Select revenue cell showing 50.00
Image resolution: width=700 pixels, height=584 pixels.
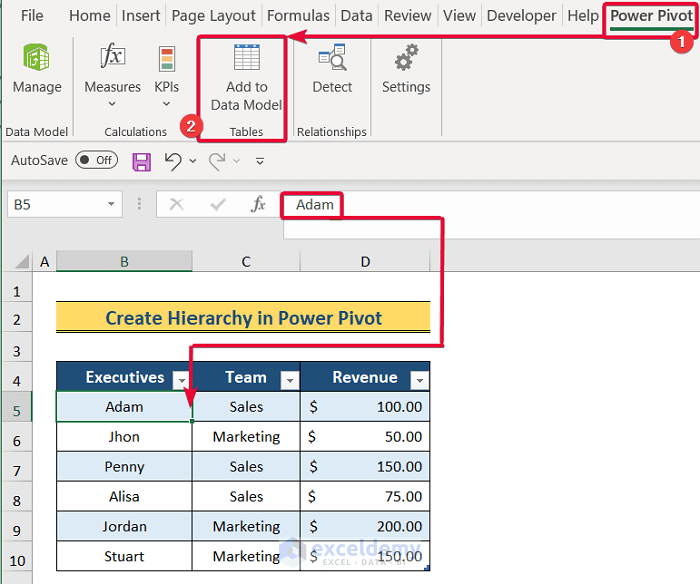coord(365,437)
